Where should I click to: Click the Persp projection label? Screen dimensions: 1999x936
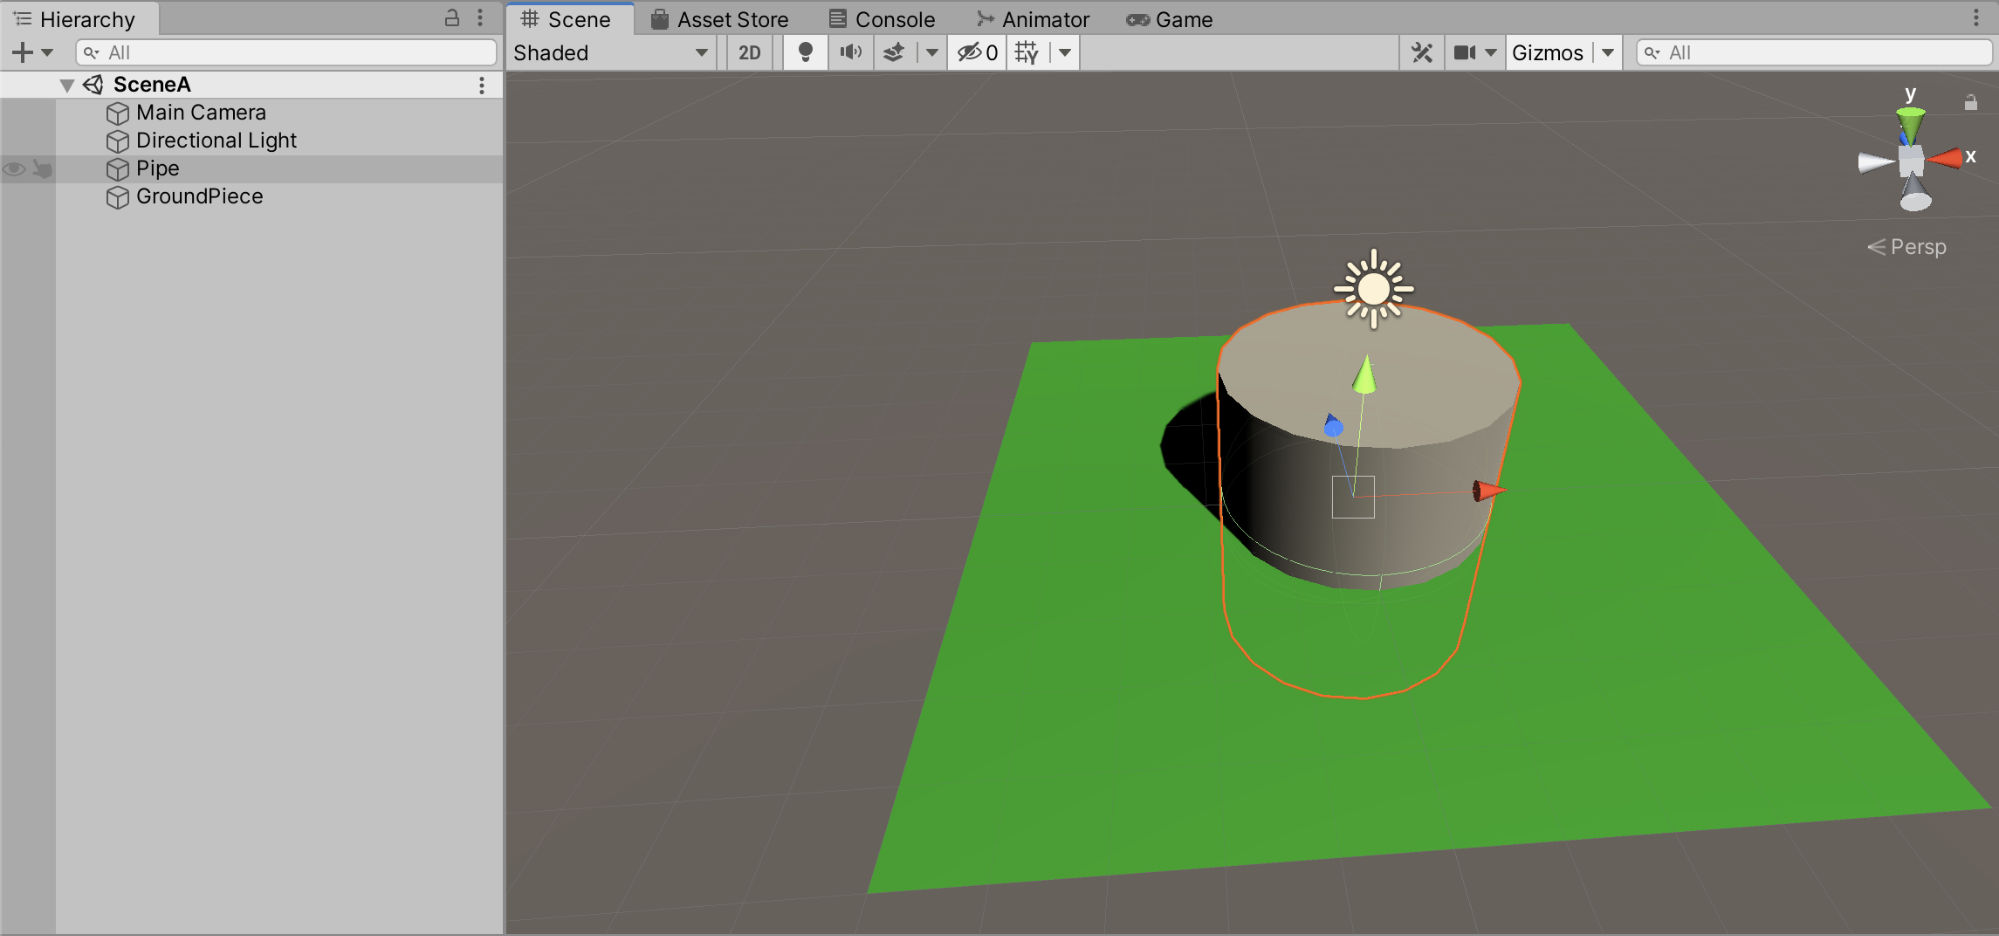[x=1907, y=247]
